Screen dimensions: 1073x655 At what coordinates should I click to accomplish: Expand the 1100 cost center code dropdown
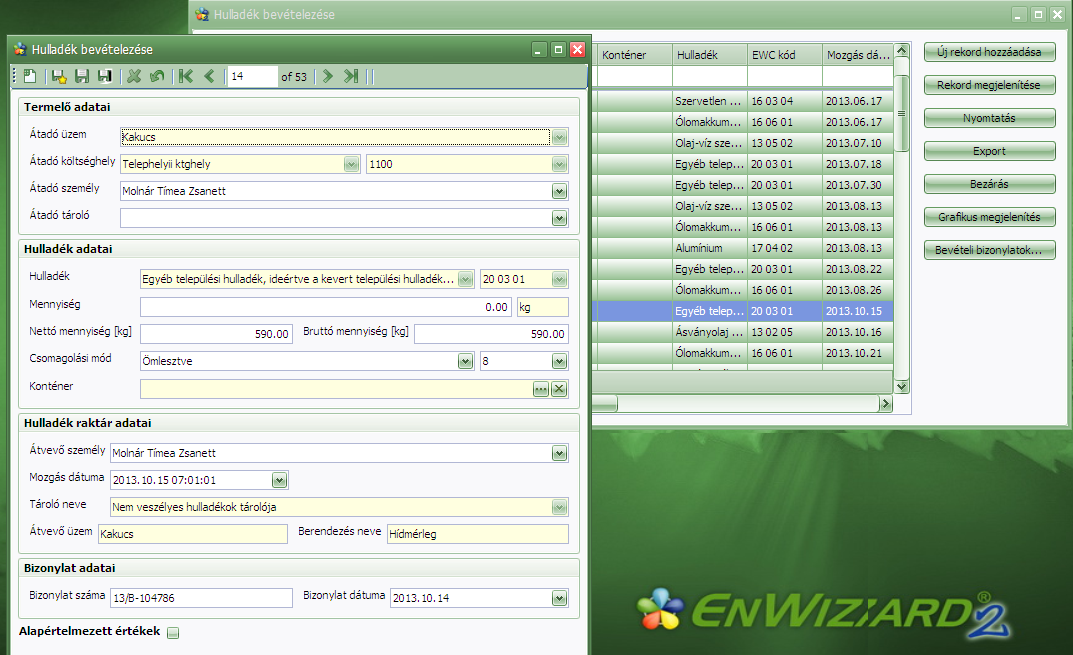click(559, 164)
